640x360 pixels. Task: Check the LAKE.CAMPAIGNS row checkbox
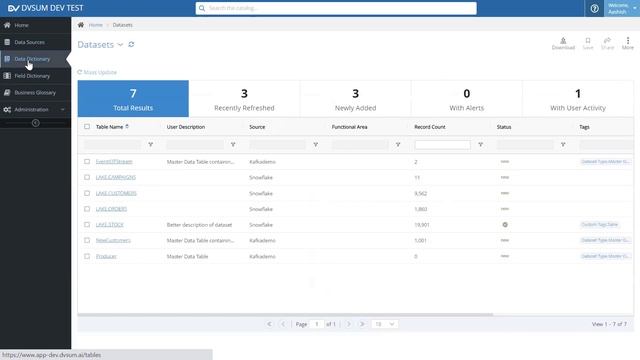point(87,177)
